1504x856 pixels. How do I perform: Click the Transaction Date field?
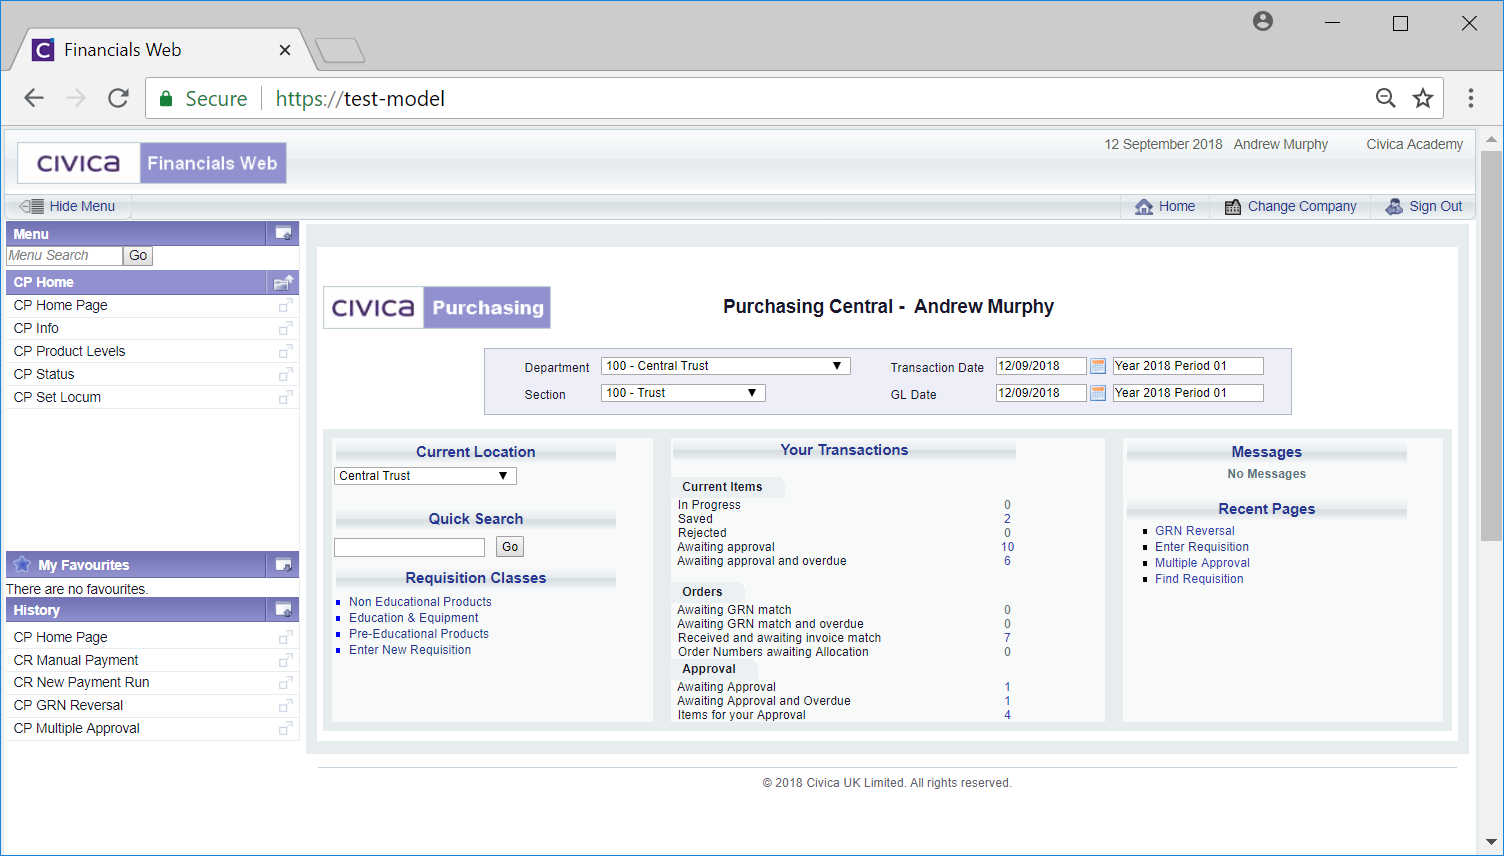point(1041,366)
